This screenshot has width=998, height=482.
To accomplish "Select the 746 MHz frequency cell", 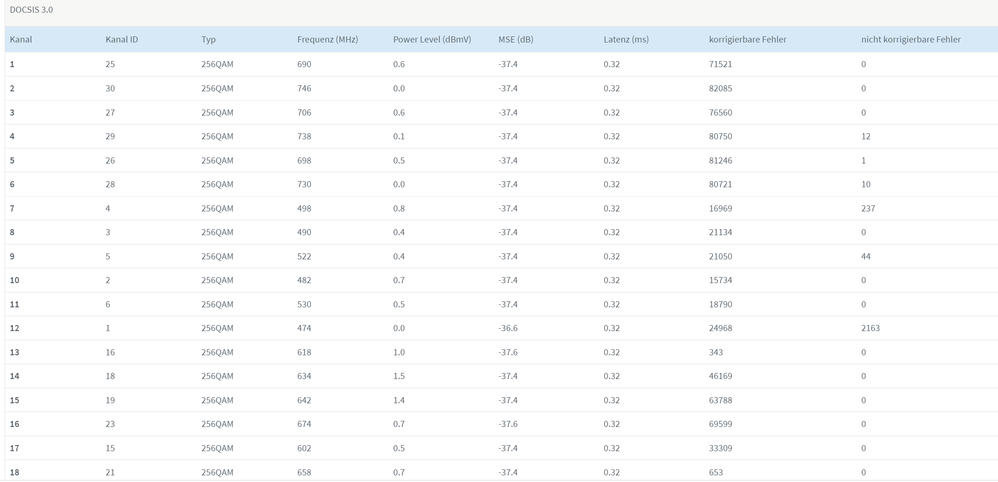I will [x=304, y=88].
